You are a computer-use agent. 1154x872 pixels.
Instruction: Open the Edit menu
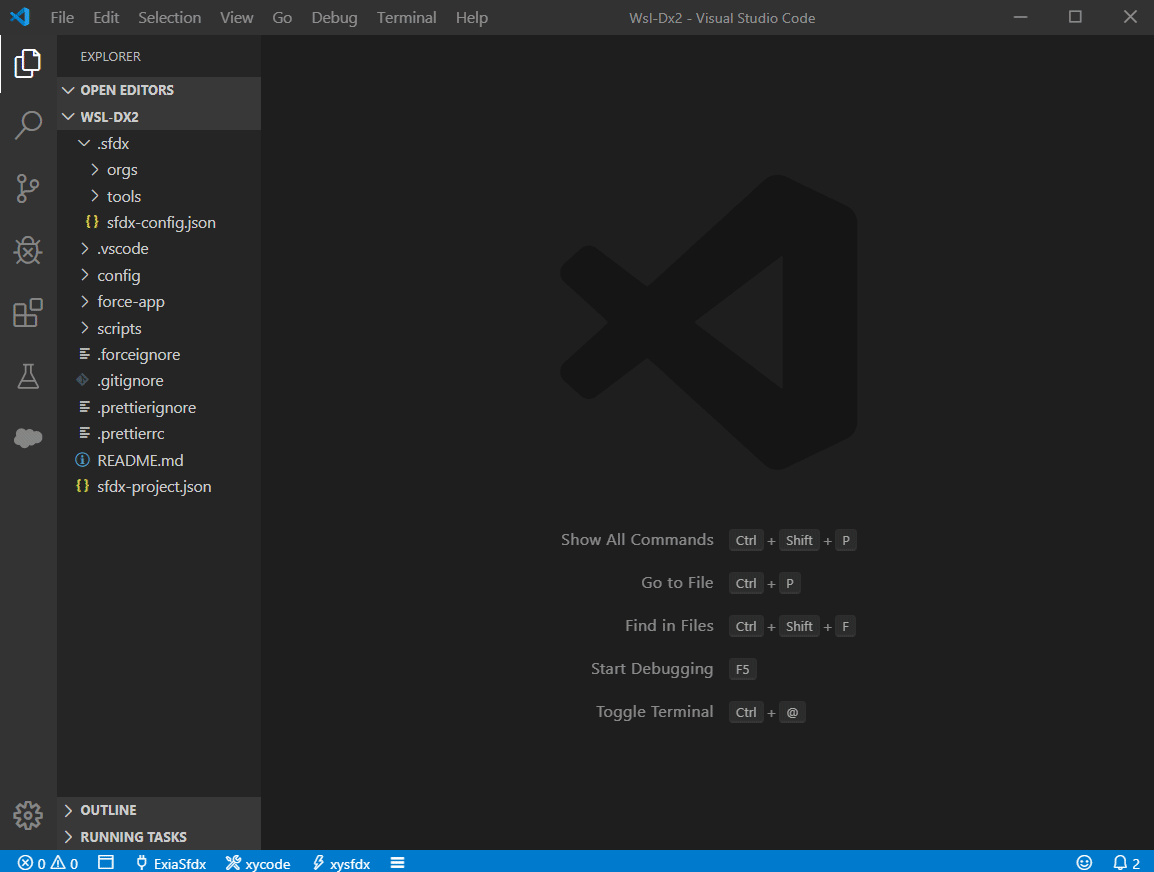click(106, 18)
